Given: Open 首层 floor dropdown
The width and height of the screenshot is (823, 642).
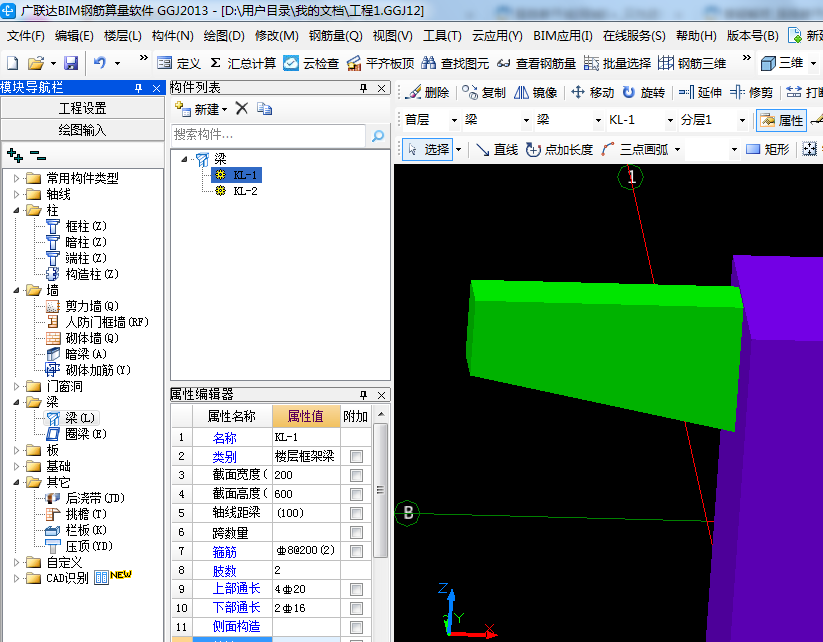Looking at the screenshot, I should click(x=455, y=121).
